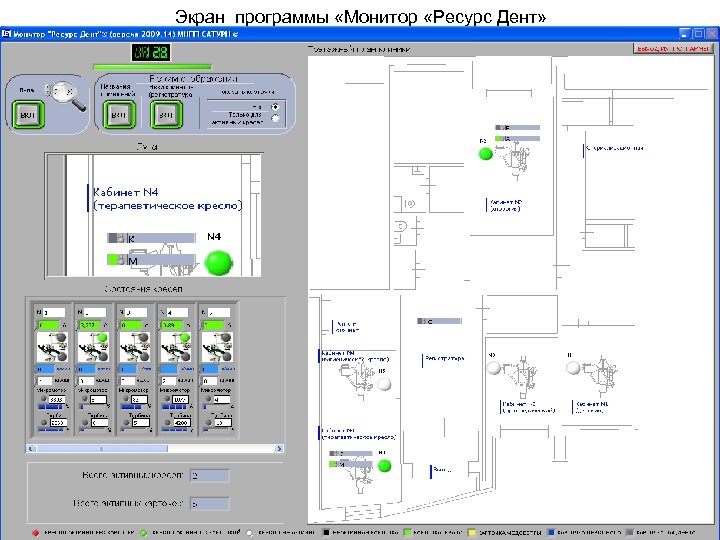Click green N4 indicator in the magnifier pane
The height and width of the screenshot is (540, 720).
(219, 263)
